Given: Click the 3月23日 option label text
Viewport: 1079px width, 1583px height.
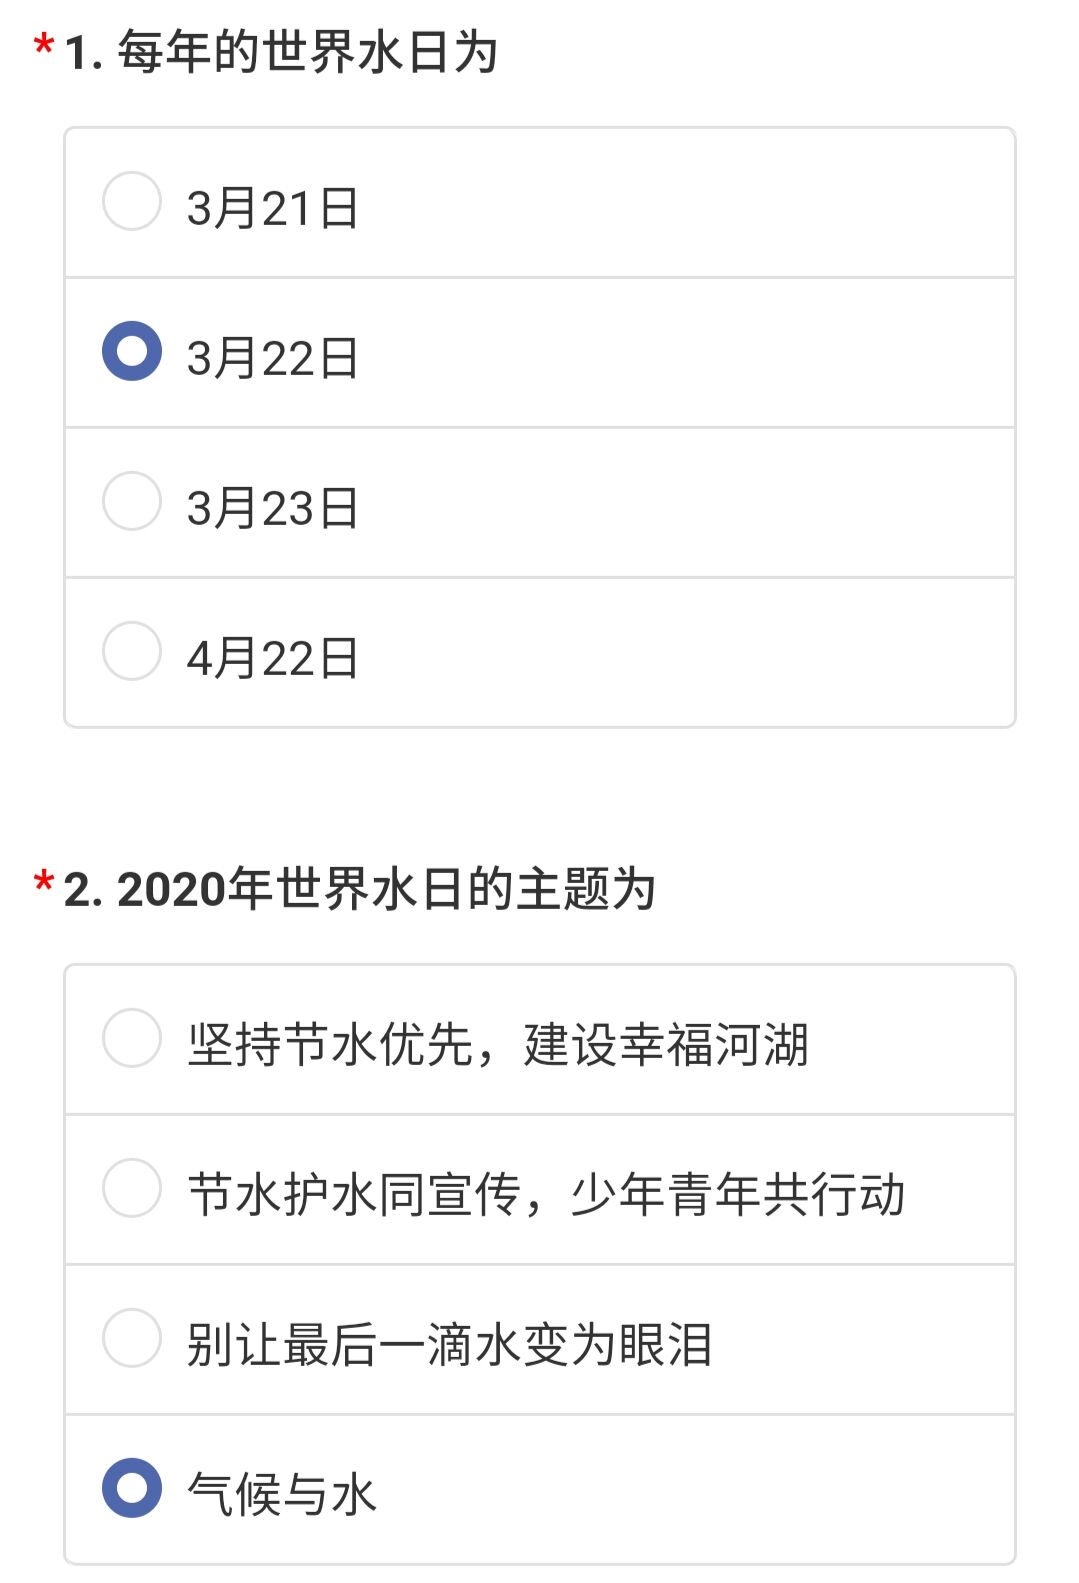Looking at the screenshot, I should coord(272,508).
